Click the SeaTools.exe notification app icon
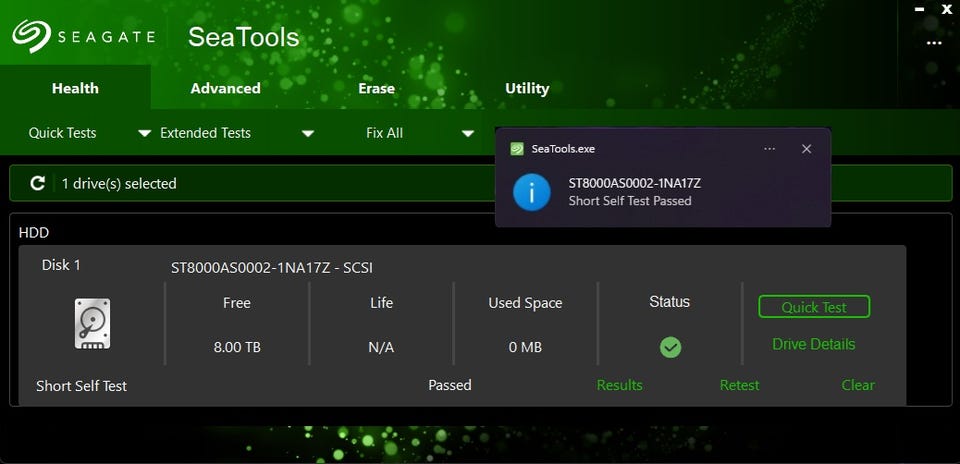The height and width of the screenshot is (464, 960). [x=517, y=149]
